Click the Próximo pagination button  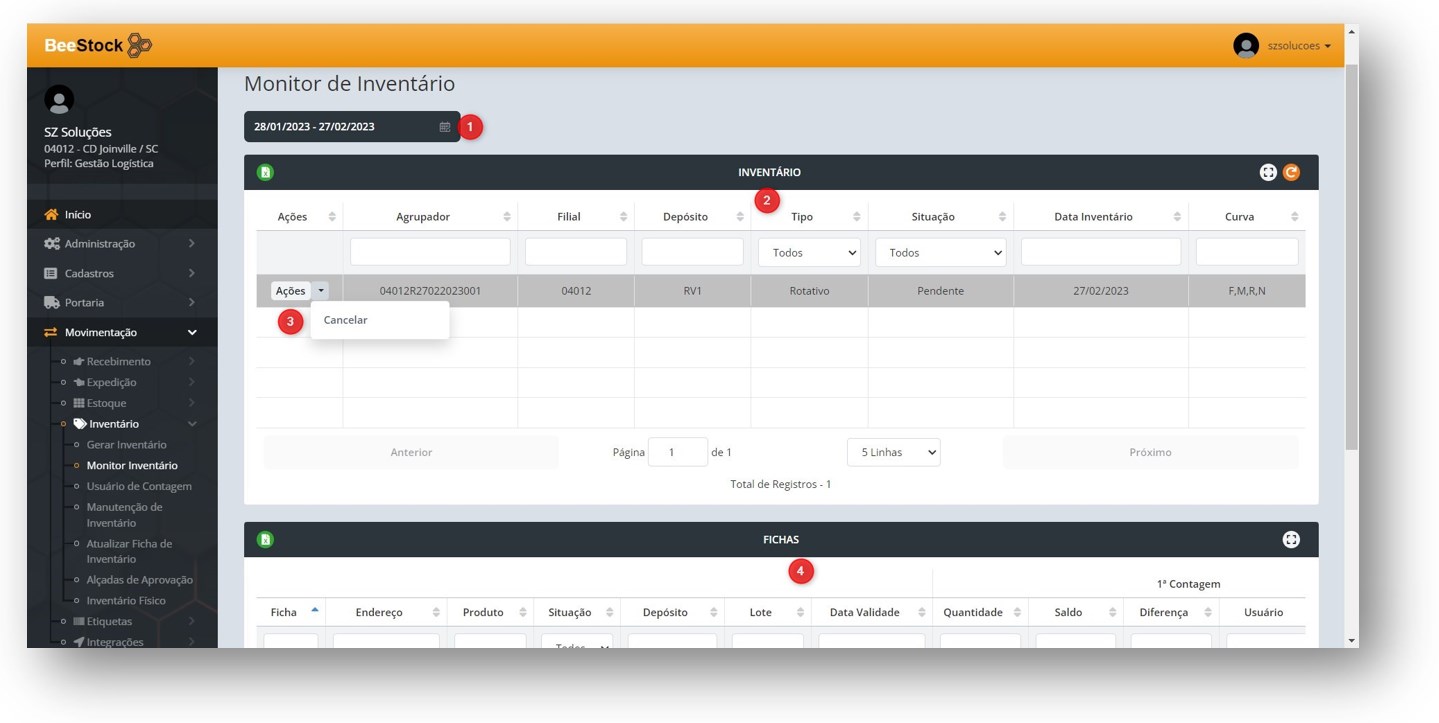[1150, 452]
